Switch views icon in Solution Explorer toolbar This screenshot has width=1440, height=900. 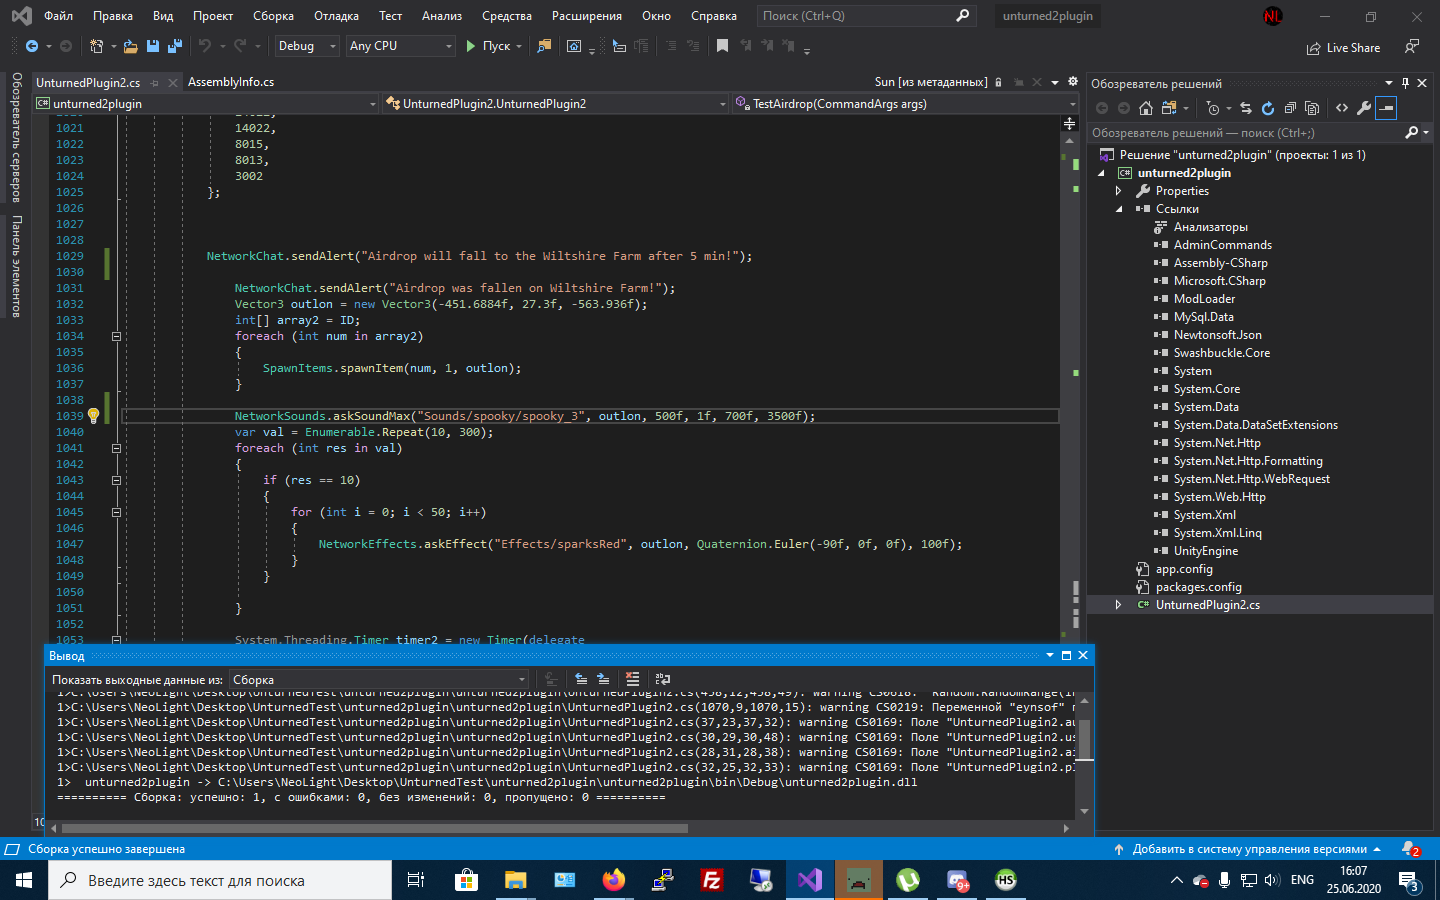tap(1168, 108)
